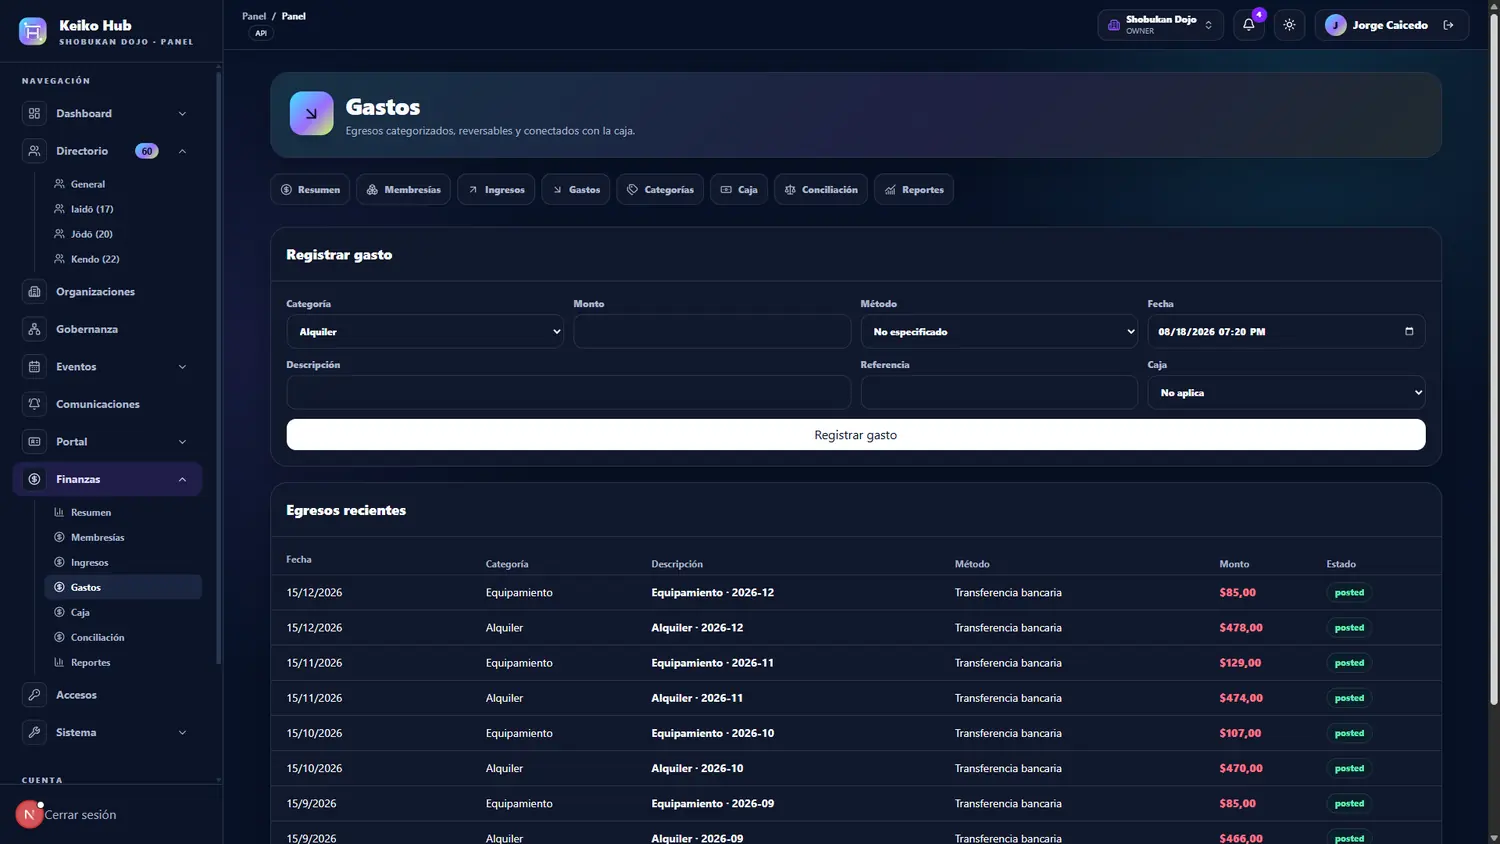Image resolution: width=1500 pixels, height=844 pixels.
Task: Click the calendar picker icon in Fecha field
Action: (x=1409, y=332)
